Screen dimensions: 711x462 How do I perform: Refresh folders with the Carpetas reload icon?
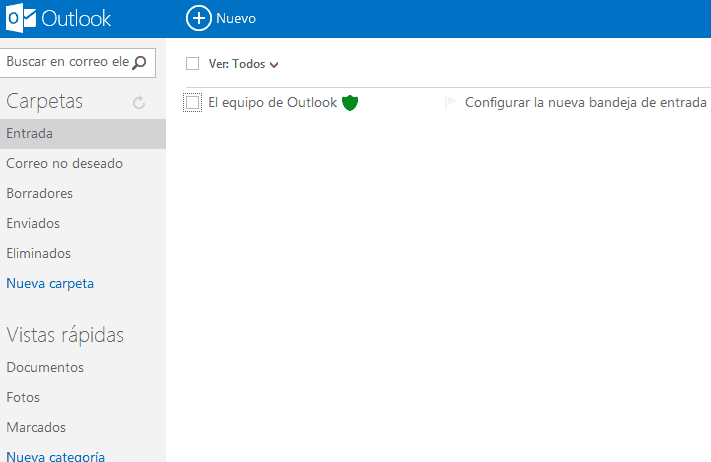[139, 102]
